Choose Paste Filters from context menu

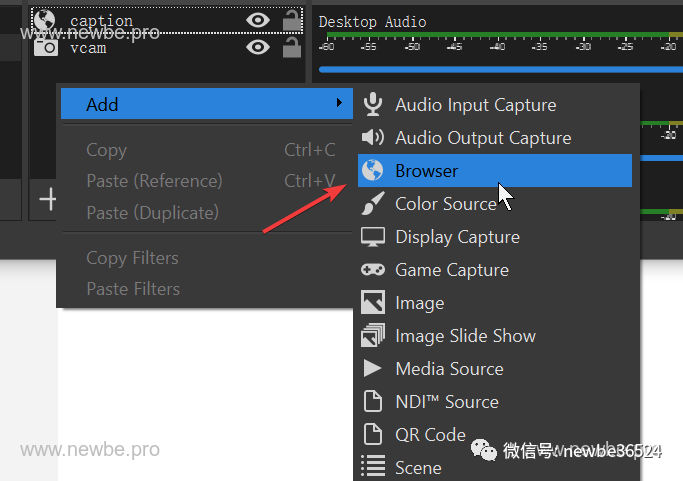click(207, 289)
